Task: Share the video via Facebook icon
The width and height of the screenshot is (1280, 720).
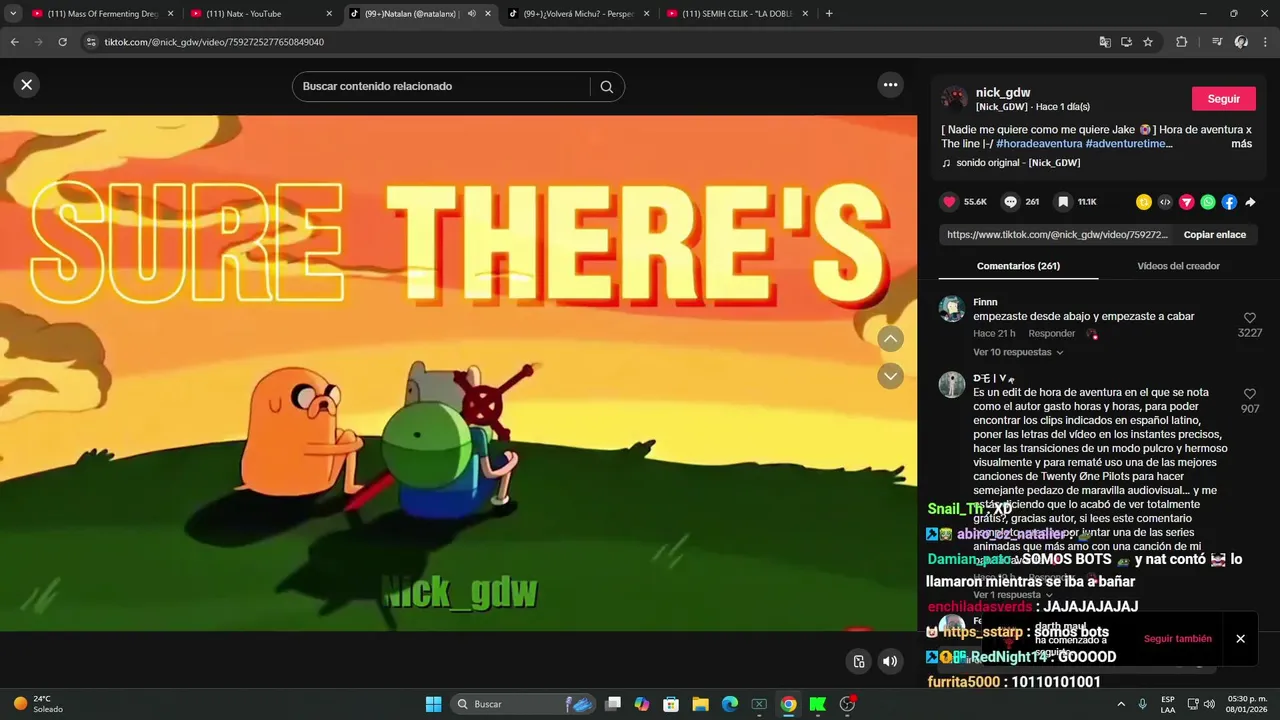Action: 1229,202
